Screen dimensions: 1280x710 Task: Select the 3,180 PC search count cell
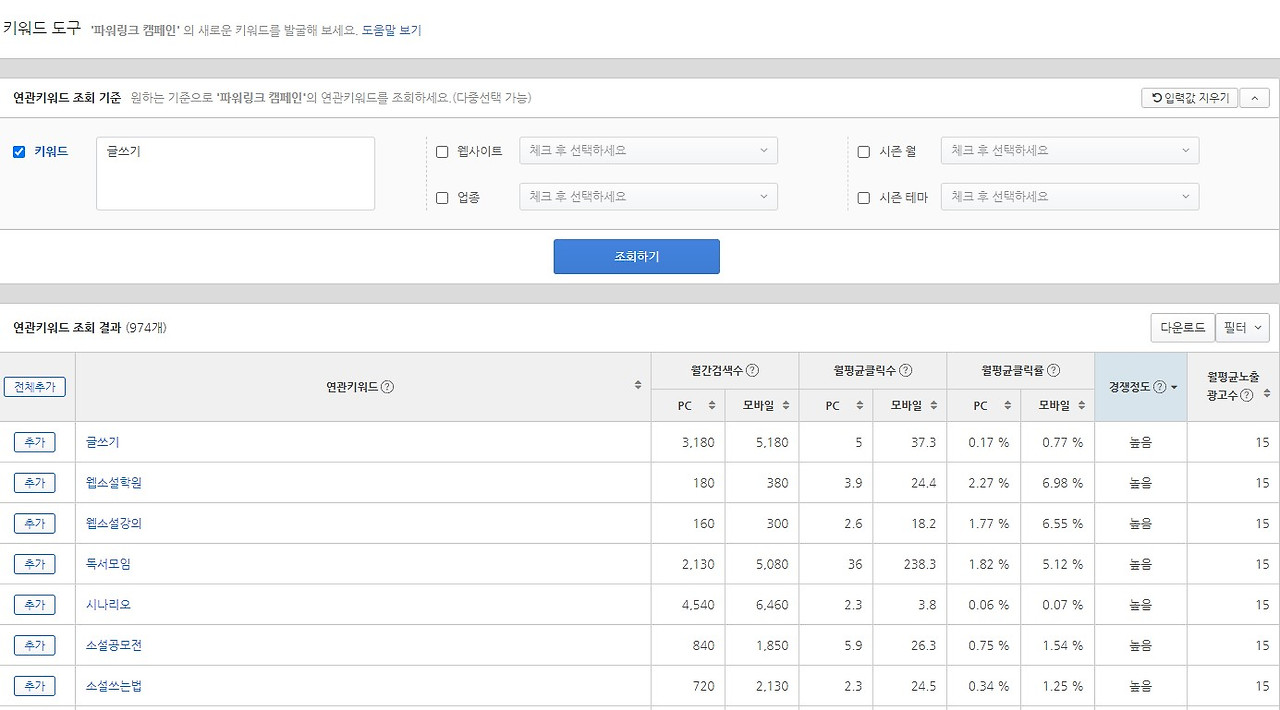point(688,442)
